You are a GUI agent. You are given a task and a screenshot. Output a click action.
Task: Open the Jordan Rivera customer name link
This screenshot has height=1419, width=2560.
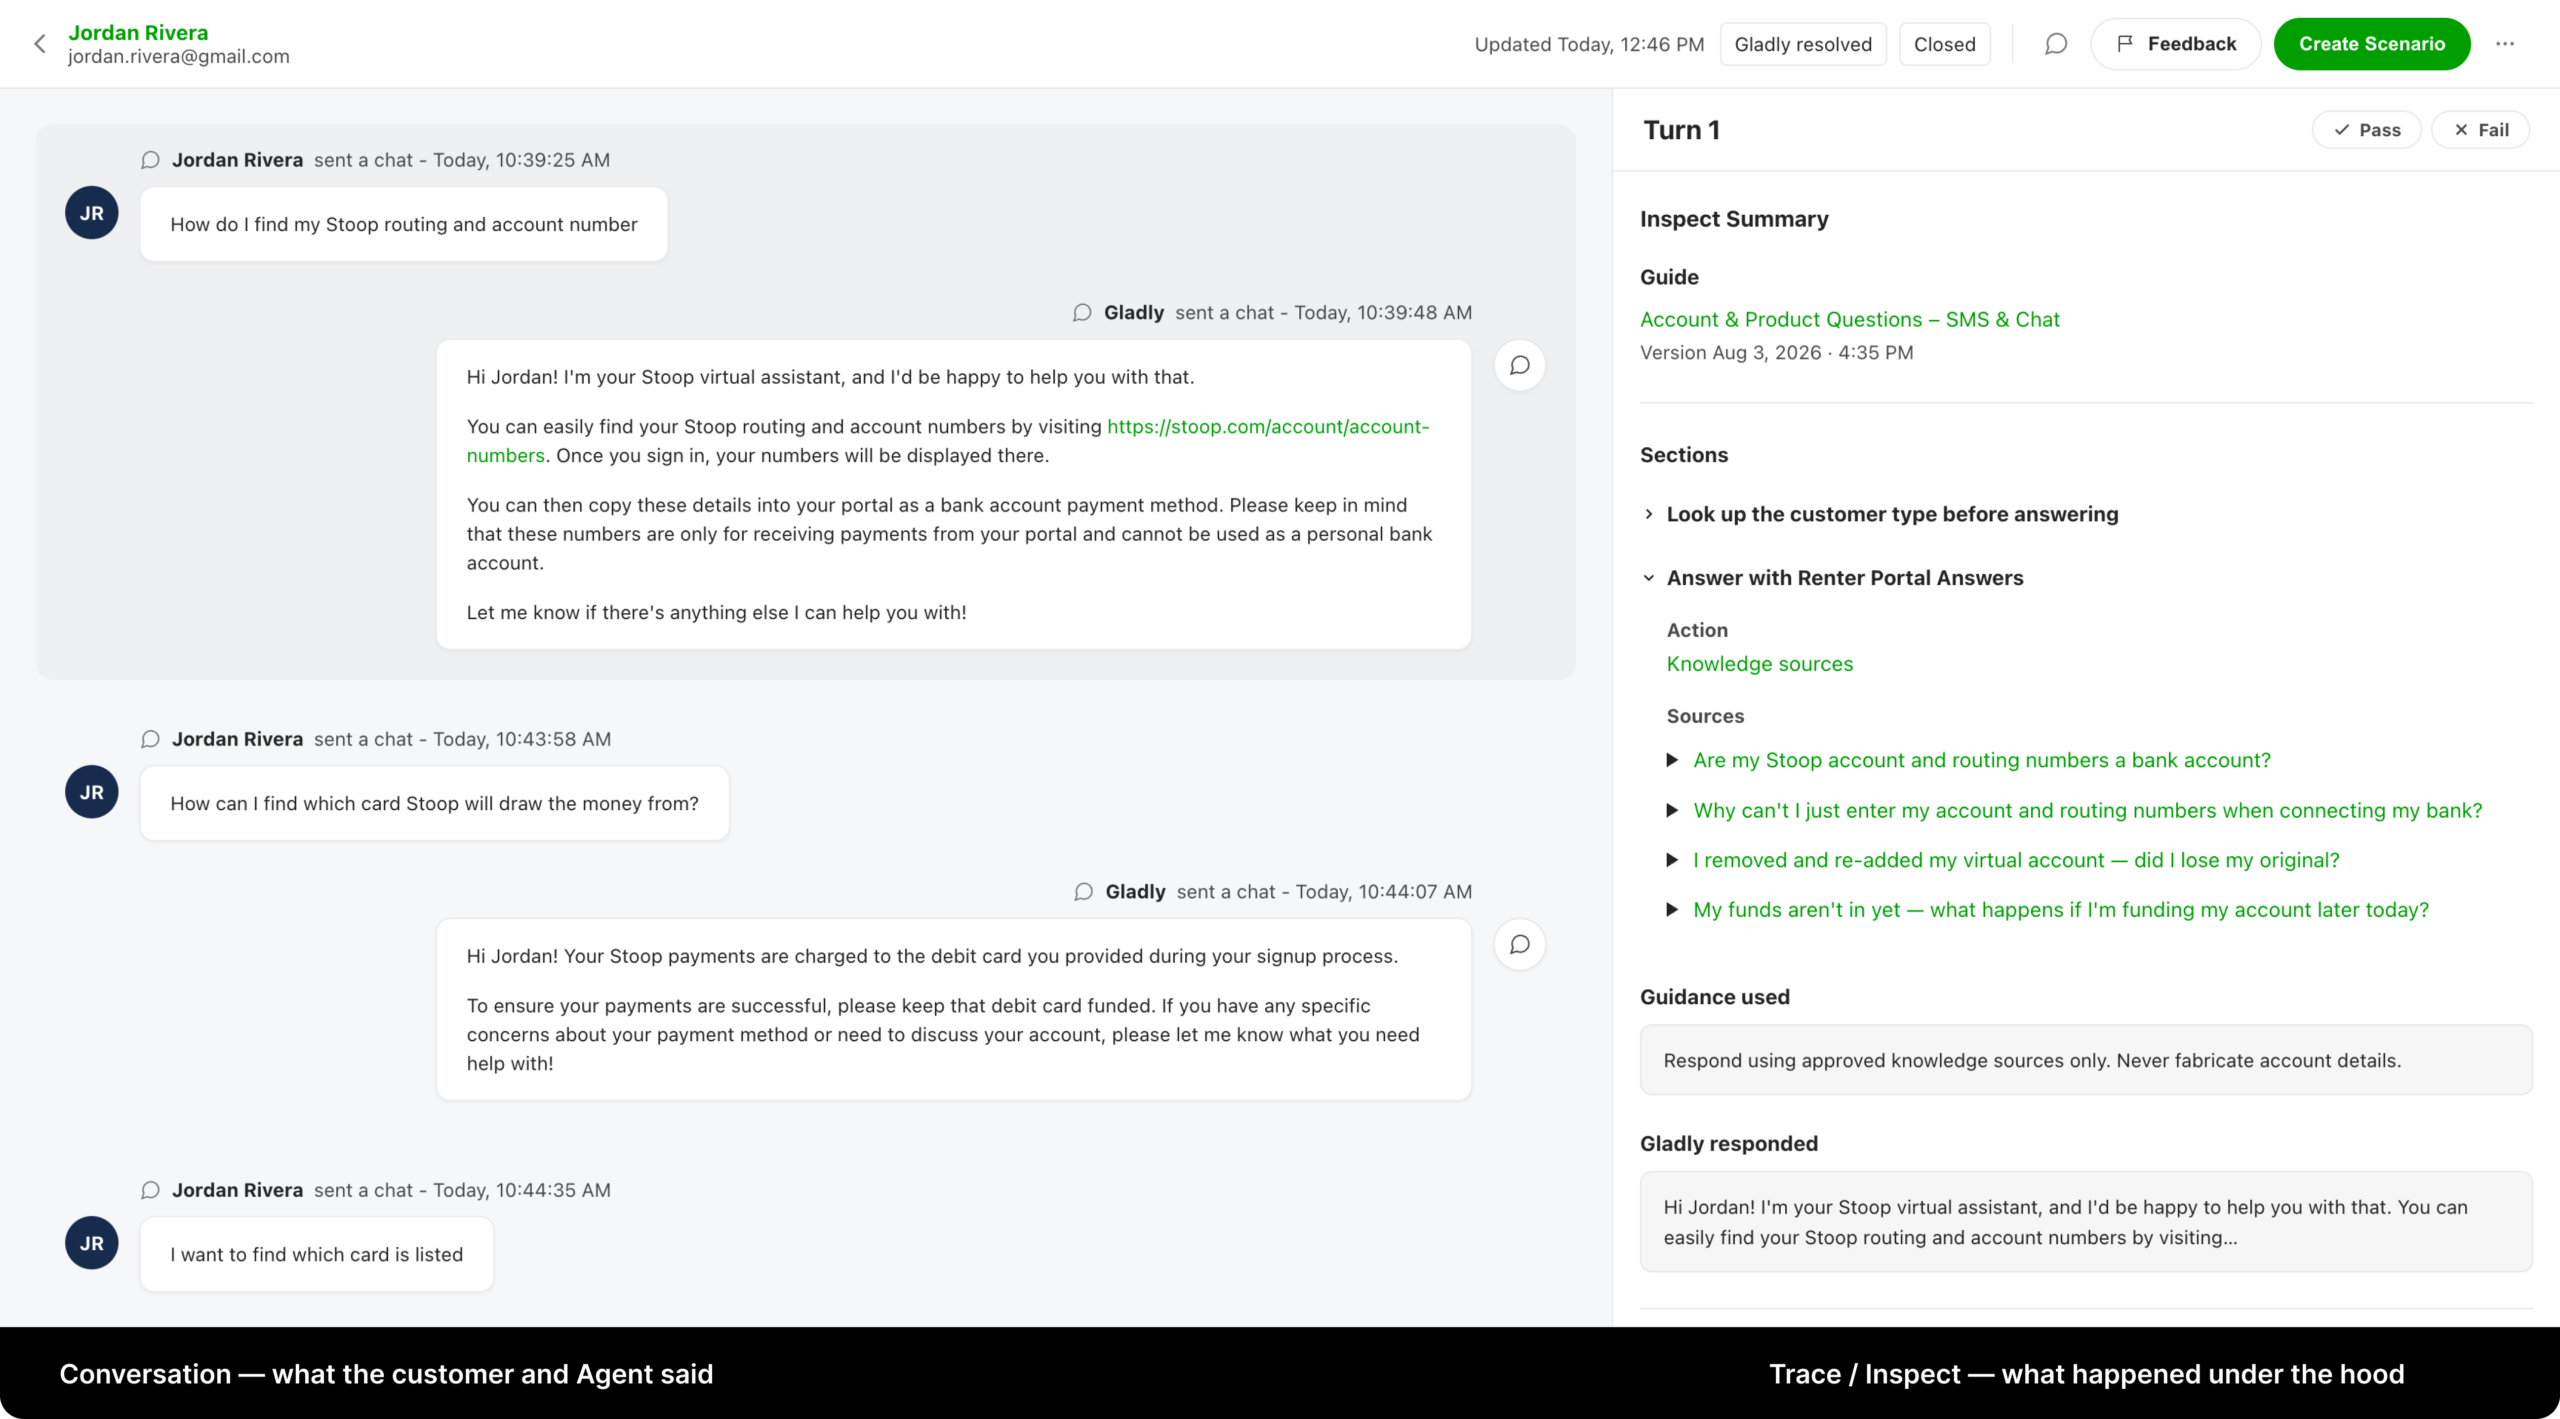[138, 32]
